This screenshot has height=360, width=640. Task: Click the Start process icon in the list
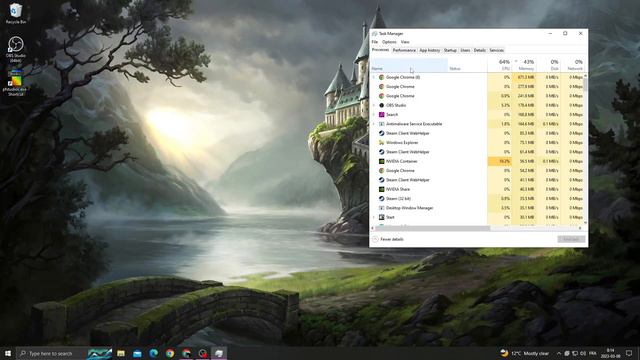point(381,217)
